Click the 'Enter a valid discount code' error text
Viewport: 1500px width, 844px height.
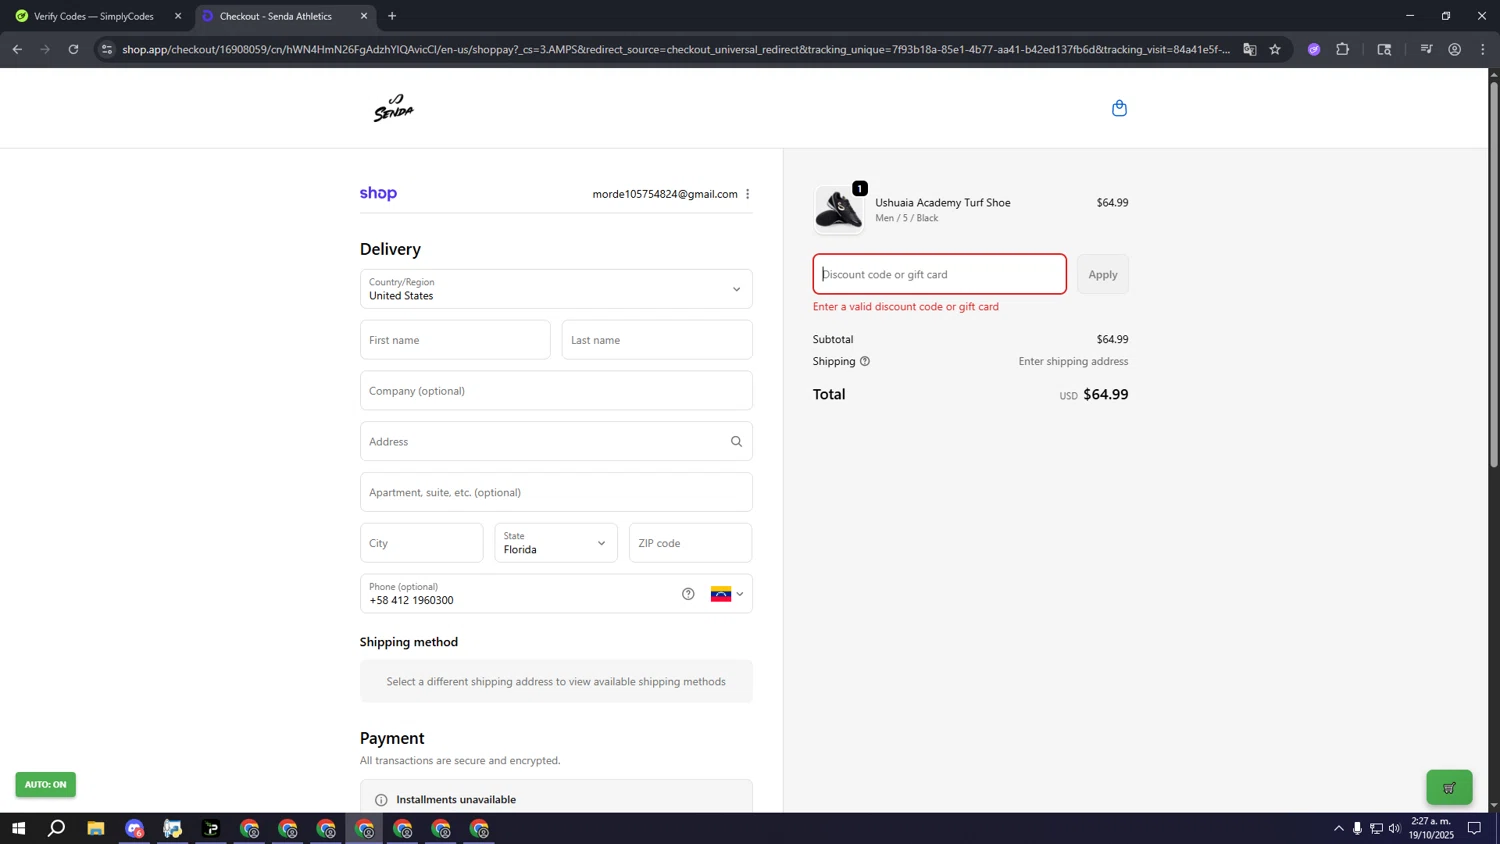[906, 307]
